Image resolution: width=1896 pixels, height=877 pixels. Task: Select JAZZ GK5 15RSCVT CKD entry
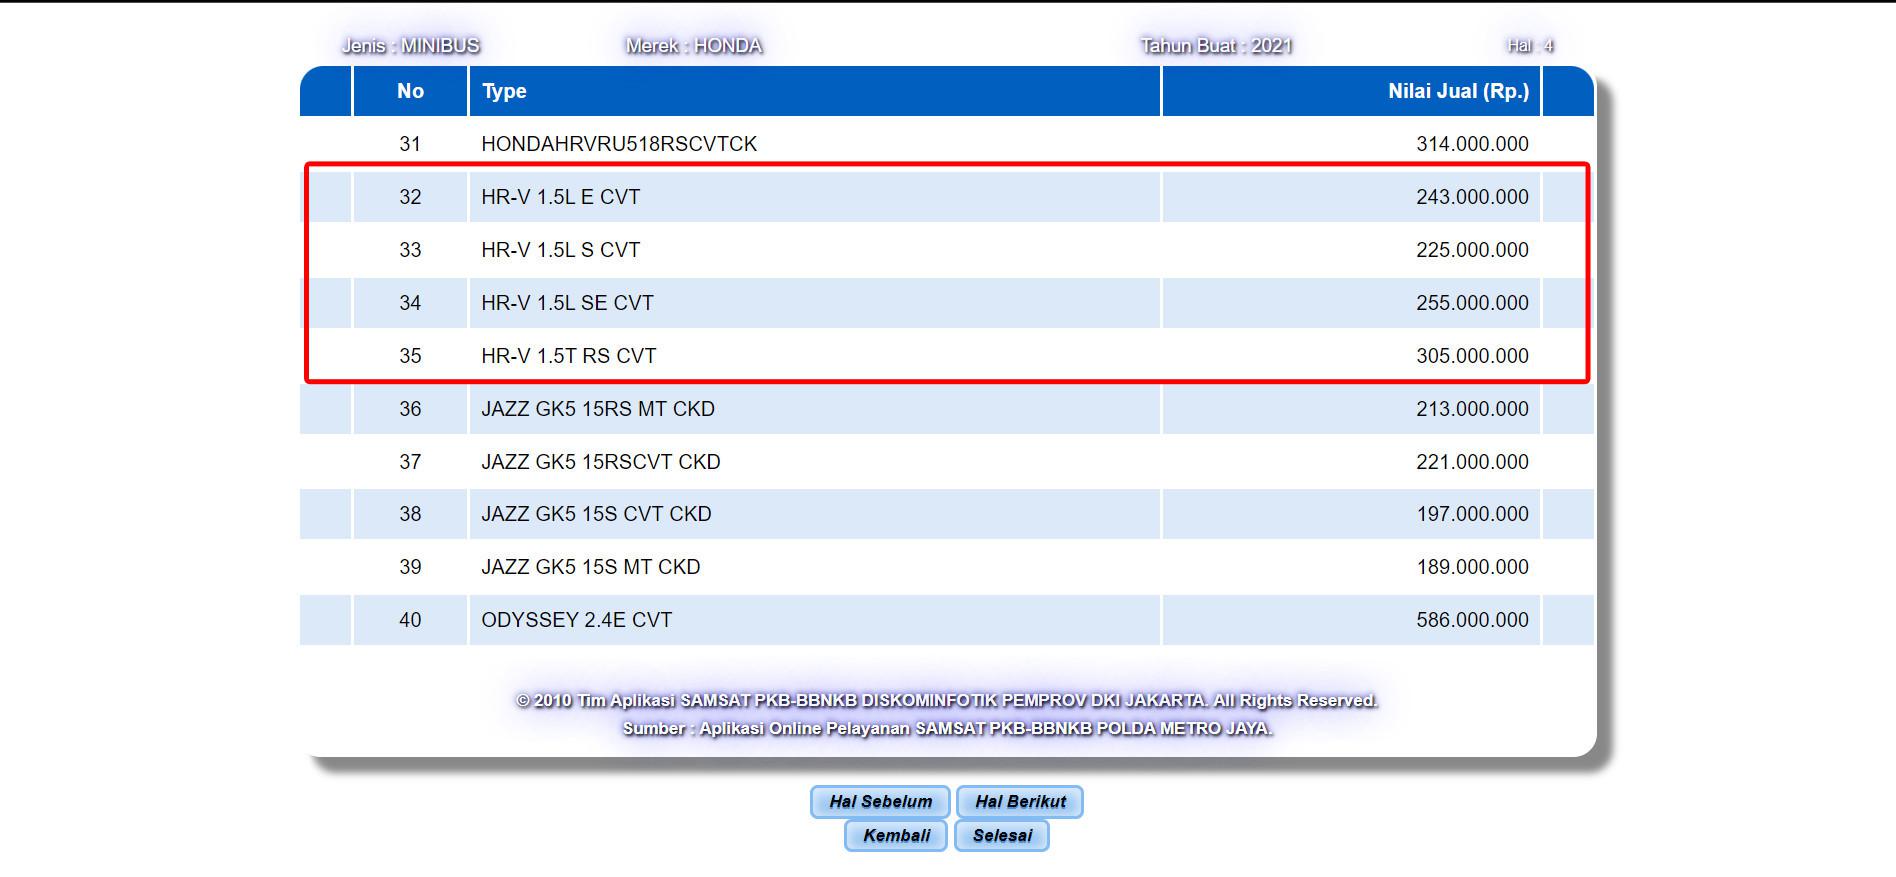601,462
